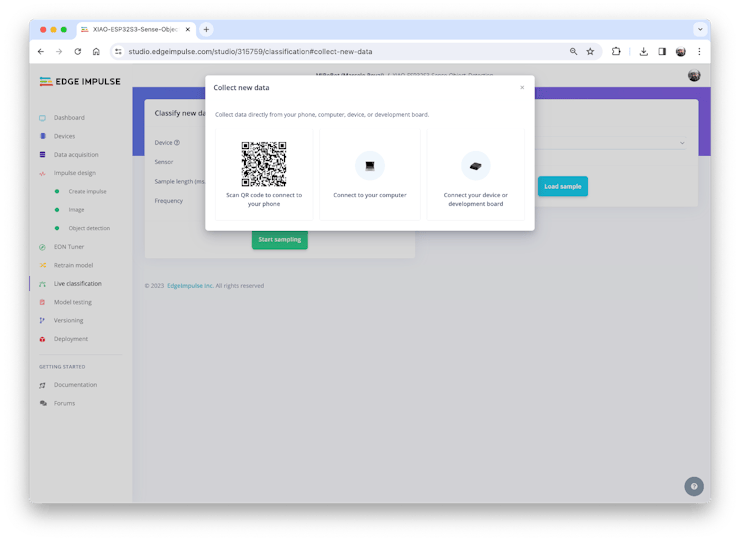The image size is (740, 541).
Task: Click the Data acquisition database icon
Action: click(x=42, y=154)
